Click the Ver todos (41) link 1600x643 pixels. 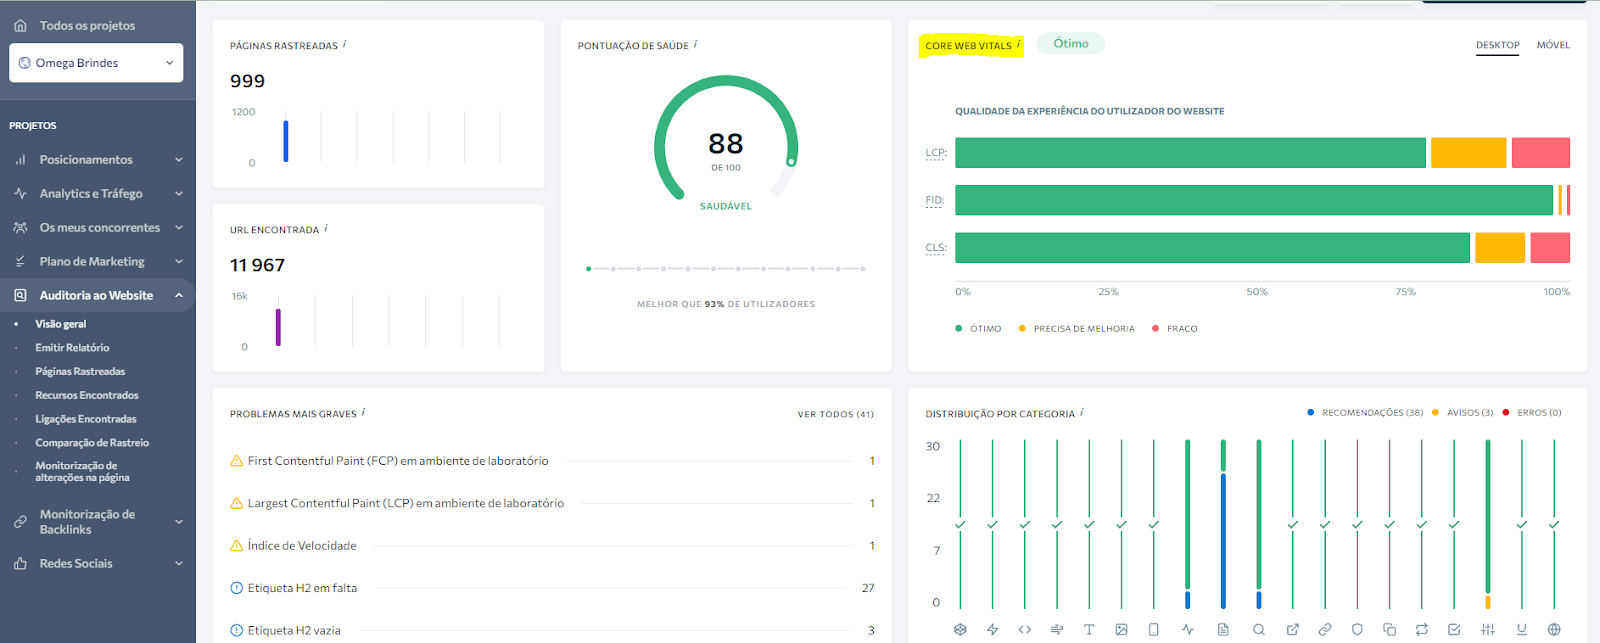[835, 414]
